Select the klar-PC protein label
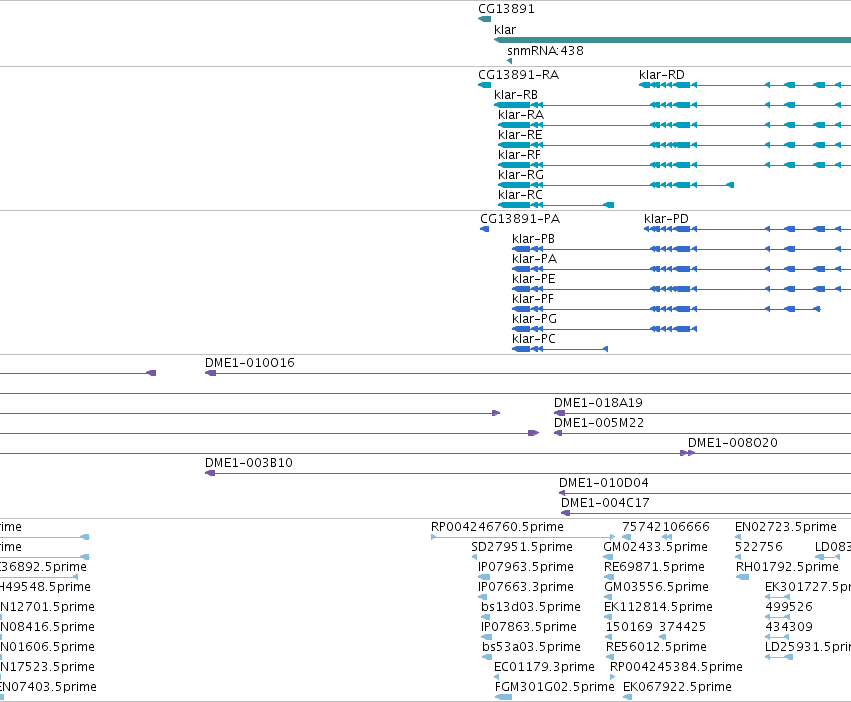 (534, 339)
